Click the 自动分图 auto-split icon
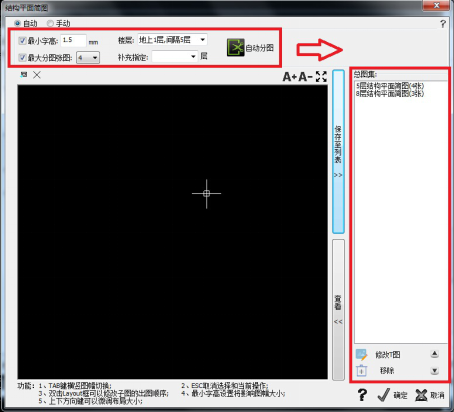Image resolution: width=454 pixels, height=412 pixels. (x=236, y=48)
